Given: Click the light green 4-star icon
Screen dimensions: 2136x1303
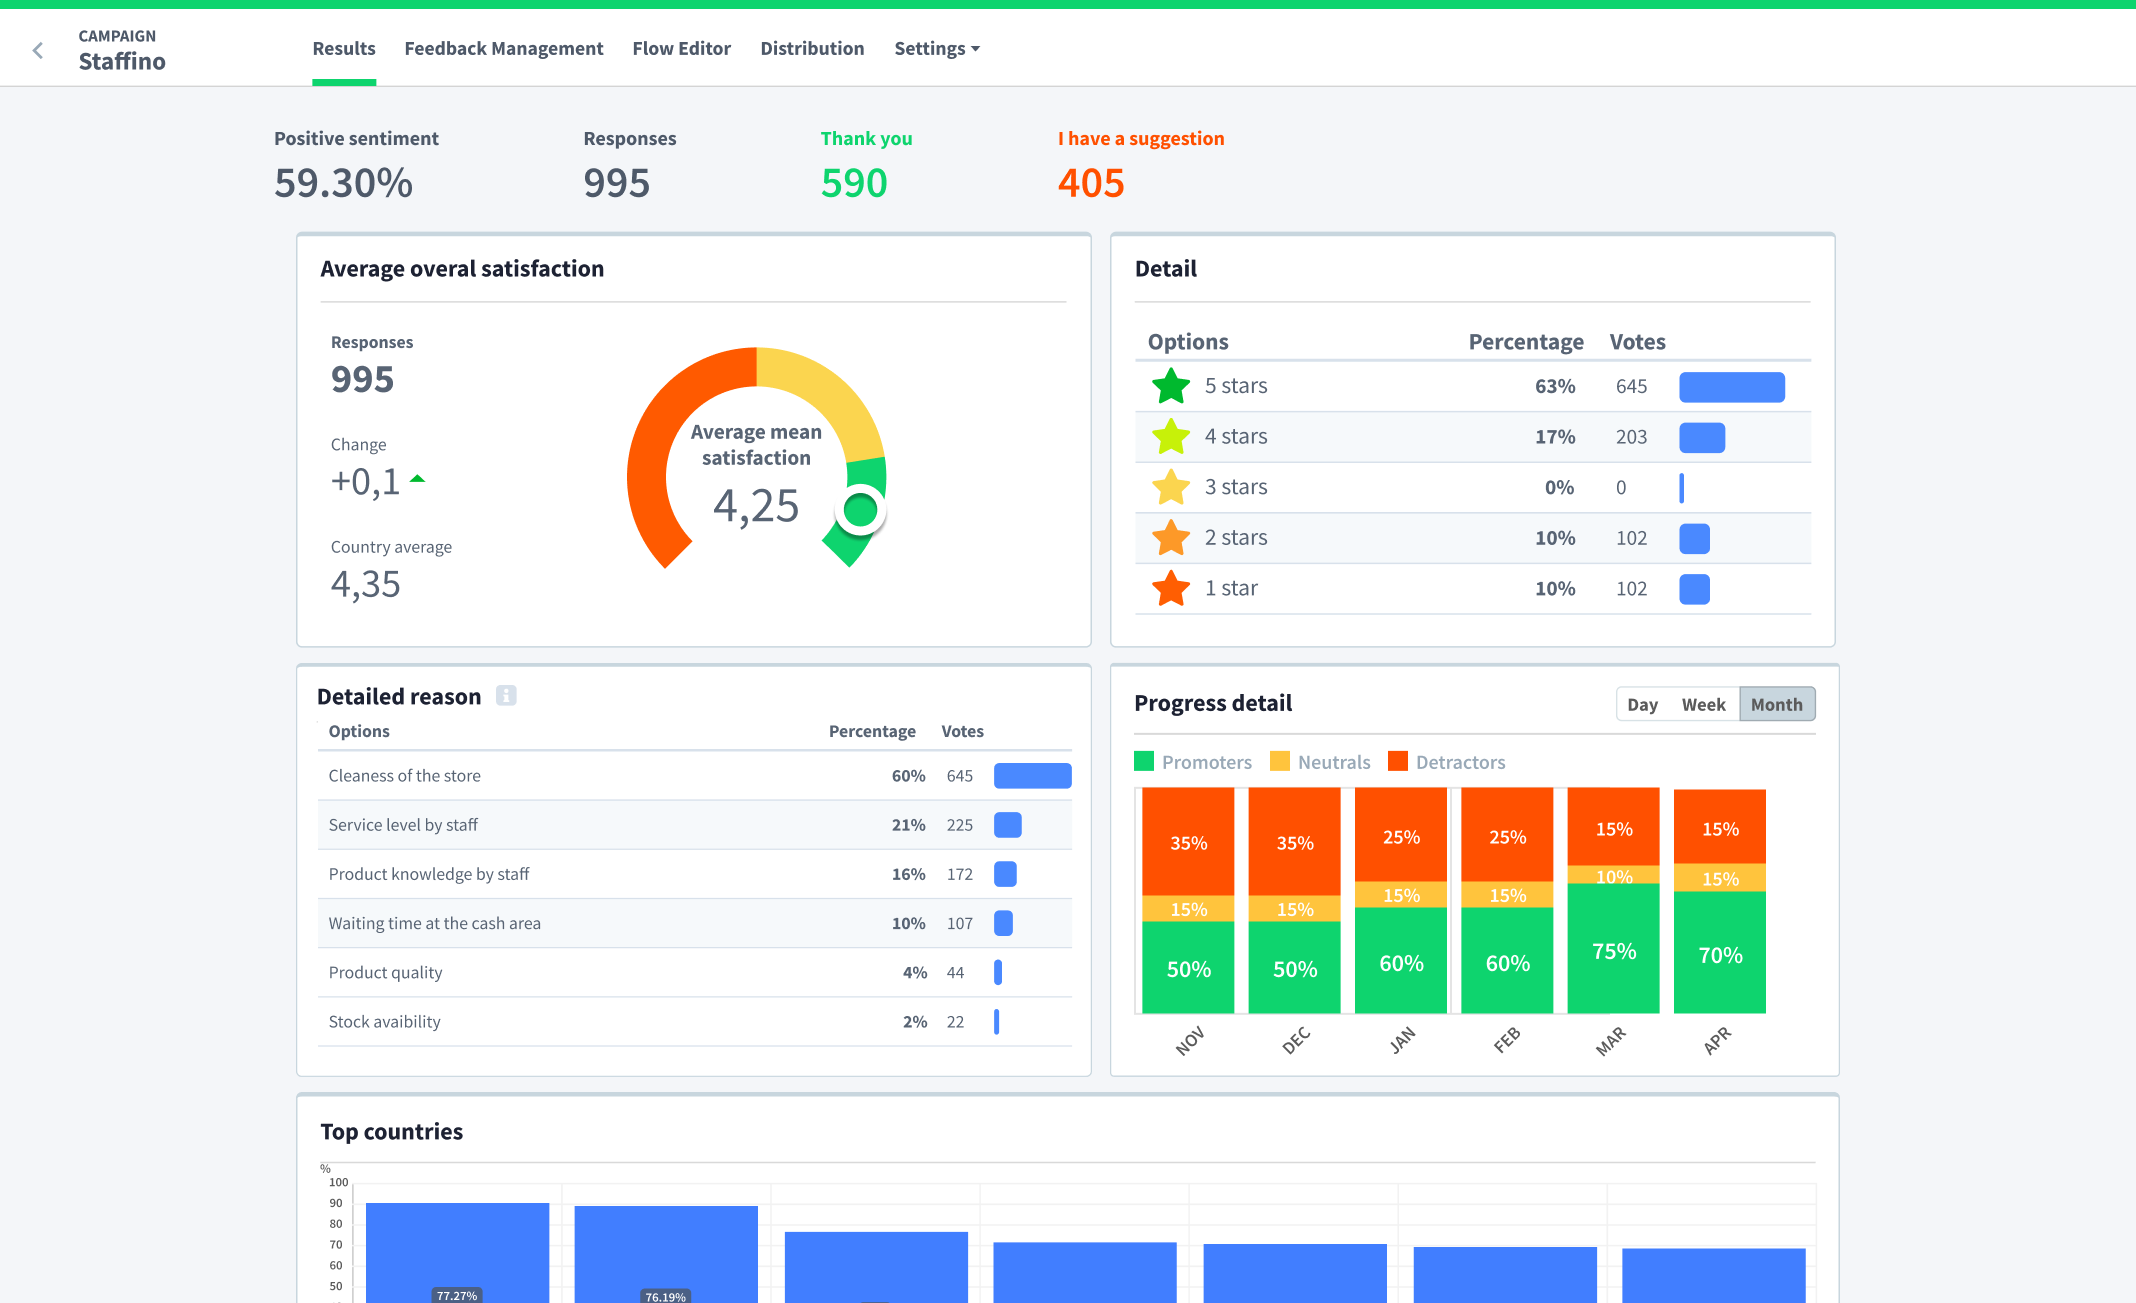Looking at the screenshot, I should (x=1170, y=436).
